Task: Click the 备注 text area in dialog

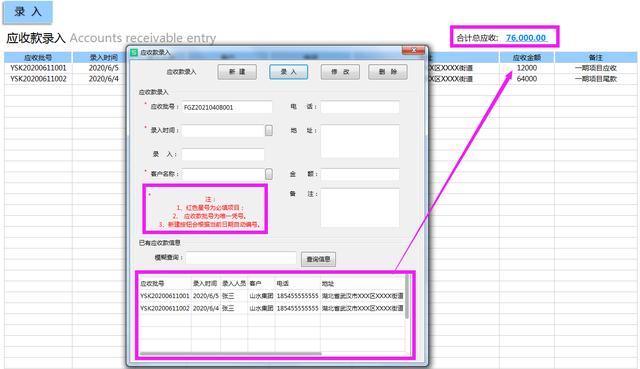Action: tap(360, 208)
